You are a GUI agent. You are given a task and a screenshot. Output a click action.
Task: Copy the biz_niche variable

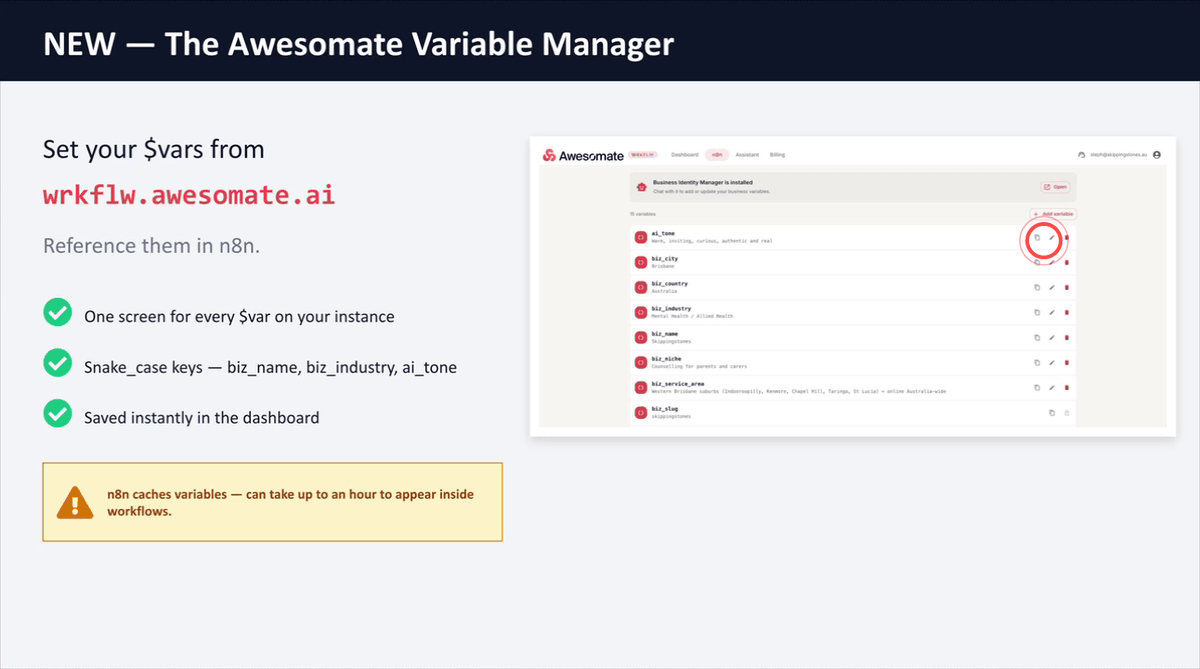tap(1037, 362)
